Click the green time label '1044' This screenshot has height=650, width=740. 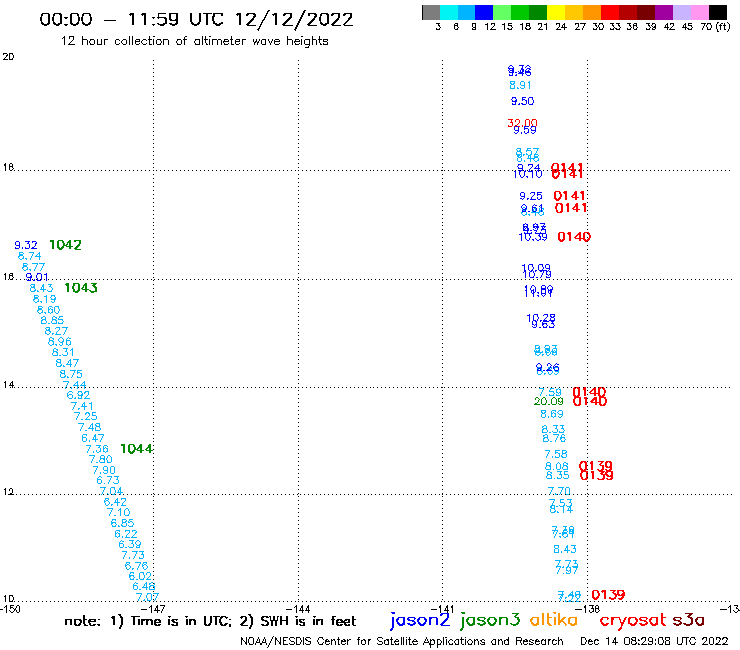point(136,449)
